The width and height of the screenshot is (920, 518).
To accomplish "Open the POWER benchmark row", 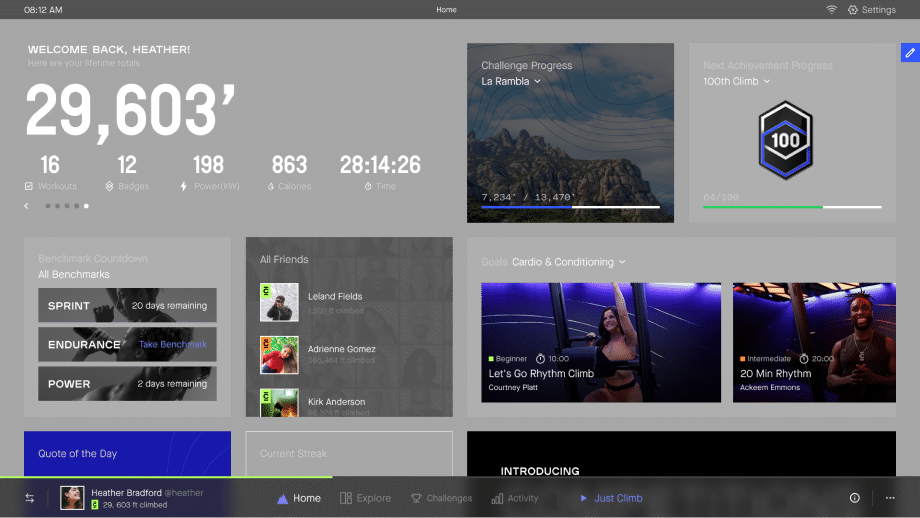I will 127,384.
